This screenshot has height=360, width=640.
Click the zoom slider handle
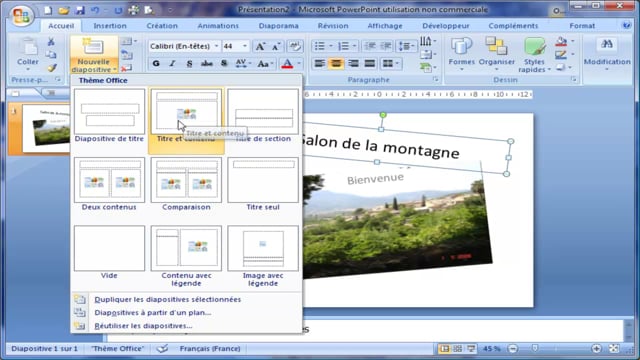535,348
